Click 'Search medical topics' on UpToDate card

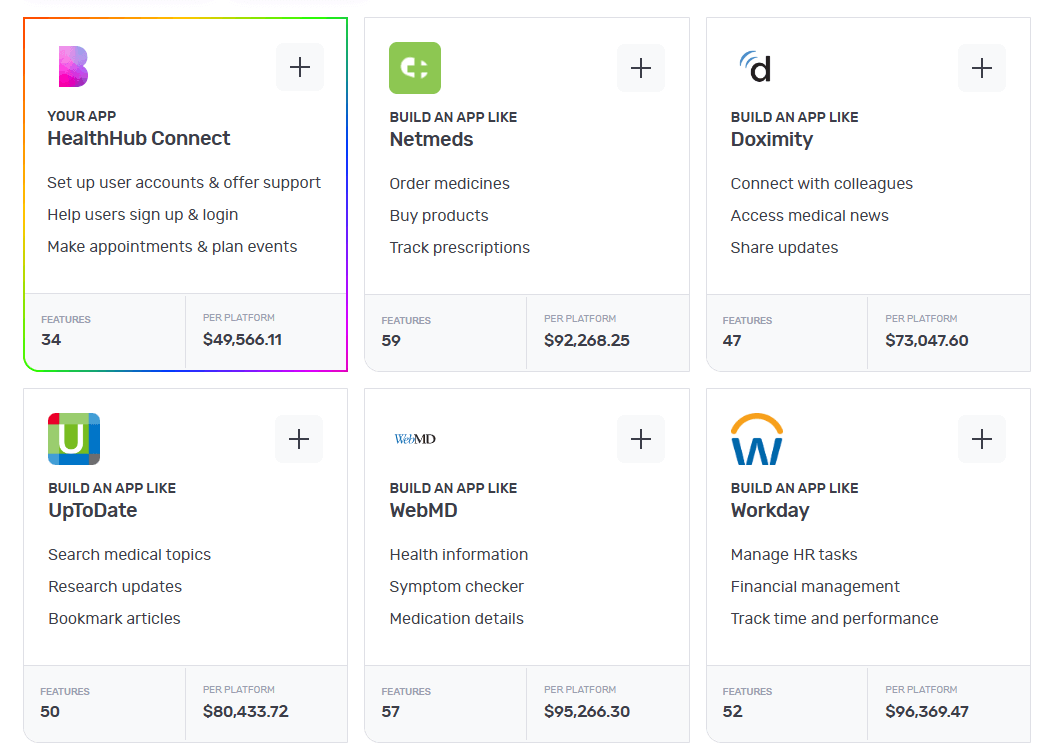[130, 555]
